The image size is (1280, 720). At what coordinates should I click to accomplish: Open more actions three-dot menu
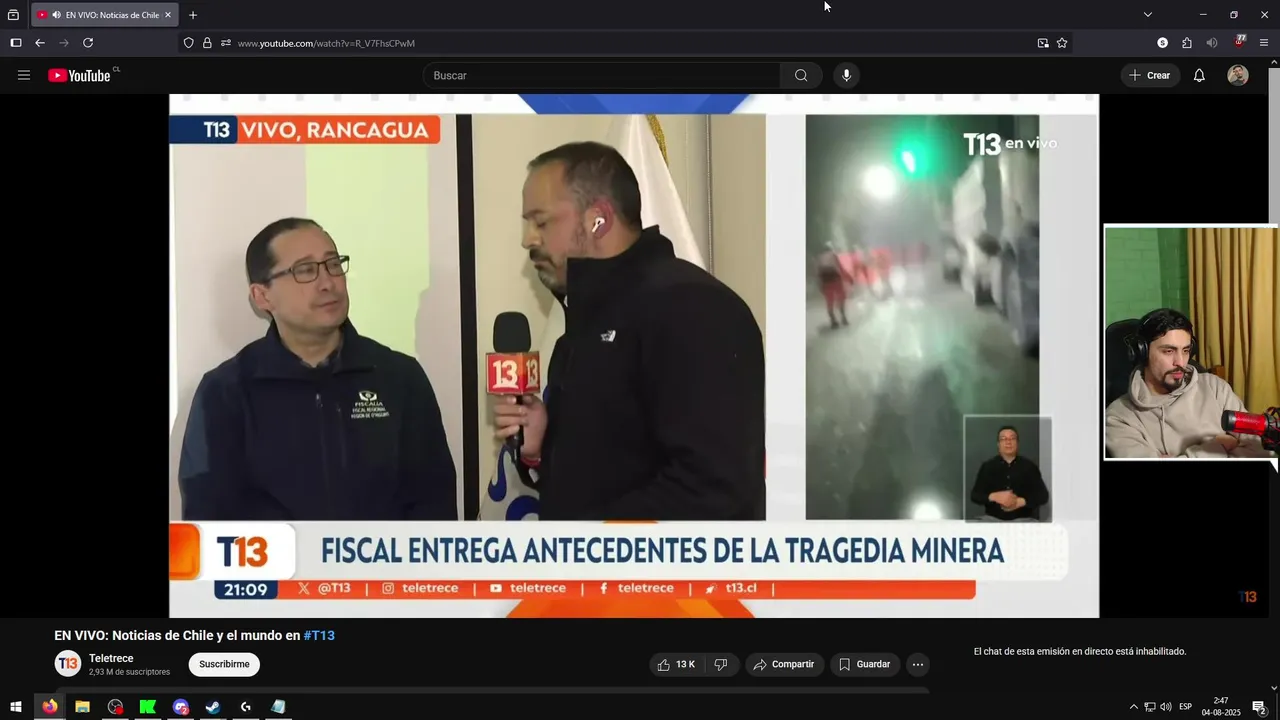click(918, 664)
